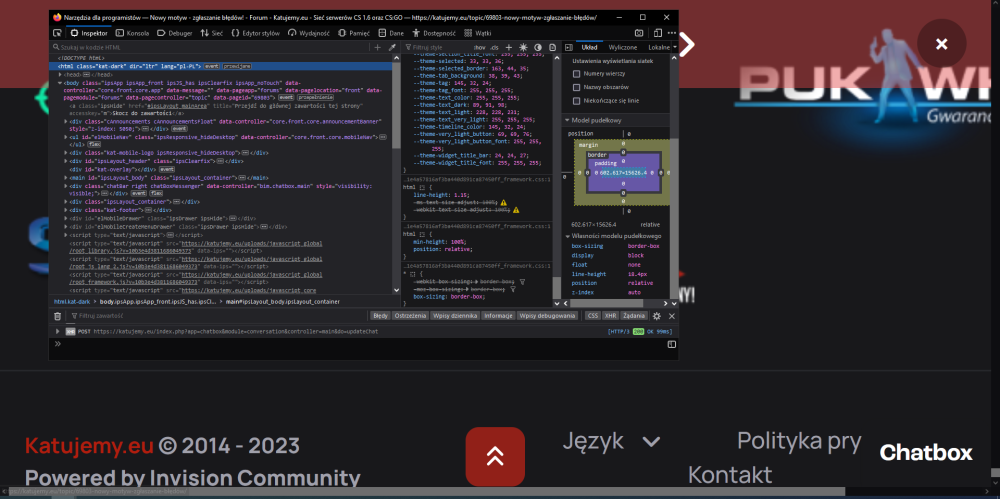
Task: Focus the Szukaj w kodzie HTML search field
Action: tap(210, 47)
